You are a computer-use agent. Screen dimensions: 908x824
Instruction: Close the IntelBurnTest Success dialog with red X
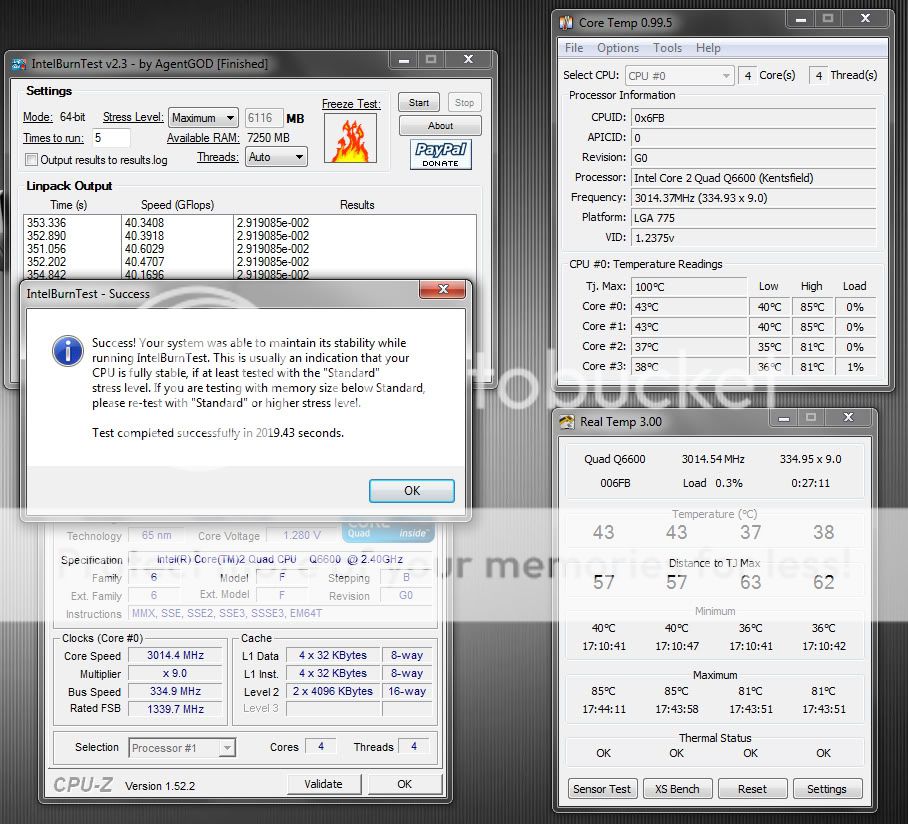click(443, 289)
